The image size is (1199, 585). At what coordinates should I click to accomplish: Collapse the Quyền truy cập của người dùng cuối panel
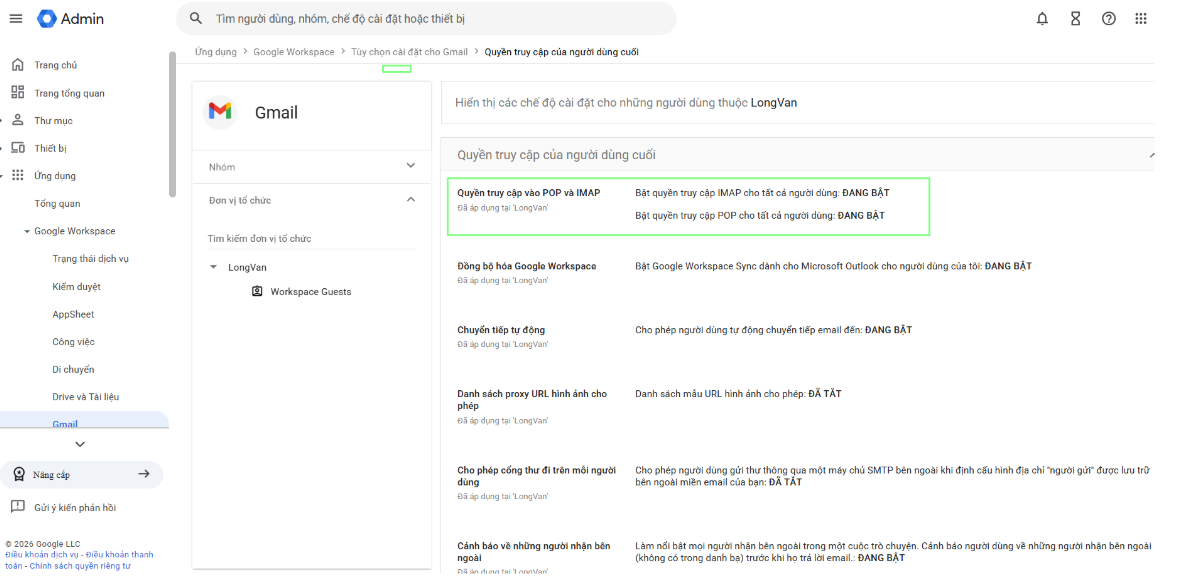pyautogui.click(x=1151, y=155)
